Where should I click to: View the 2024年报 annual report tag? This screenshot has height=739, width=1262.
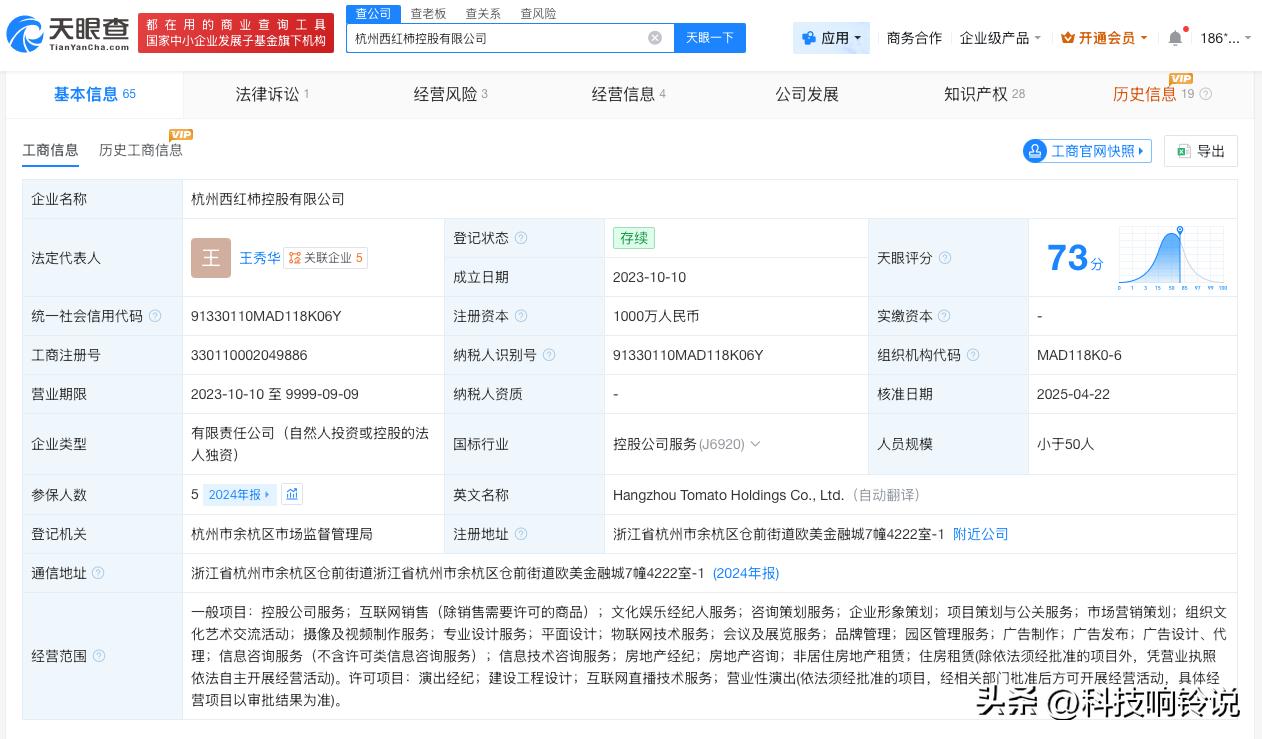pyautogui.click(x=237, y=494)
